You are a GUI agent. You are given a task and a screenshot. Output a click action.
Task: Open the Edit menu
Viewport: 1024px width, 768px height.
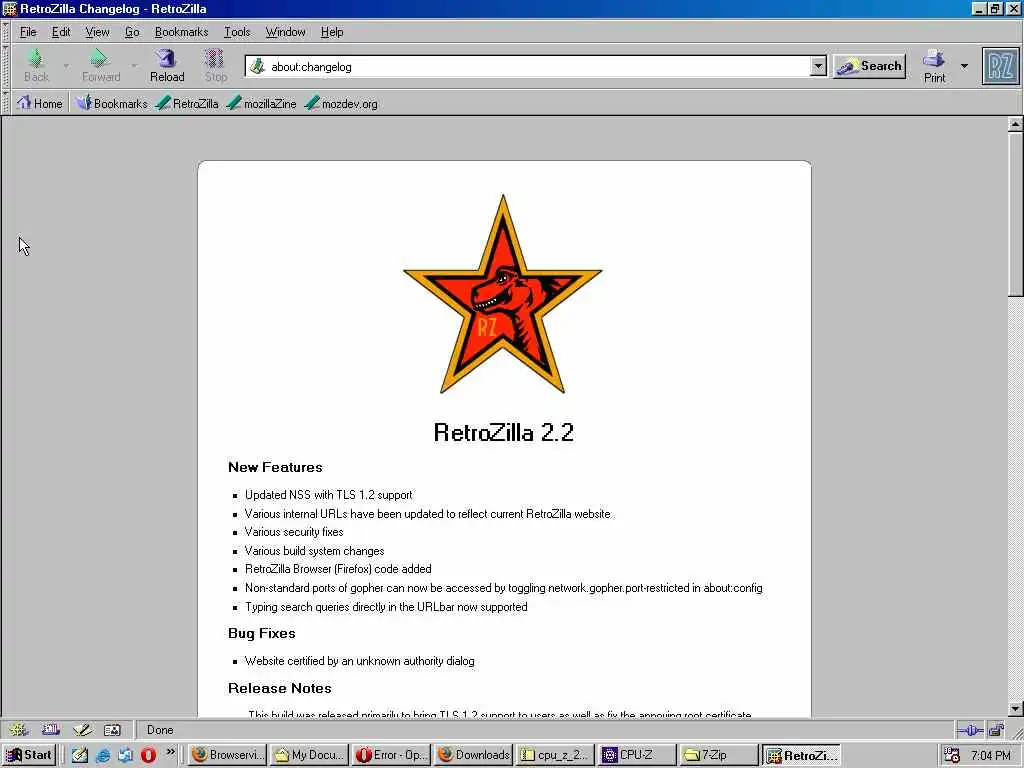pyautogui.click(x=61, y=32)
